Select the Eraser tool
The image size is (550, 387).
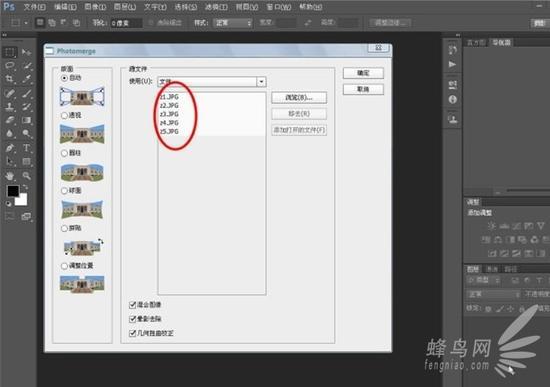(x=10, y=120)
